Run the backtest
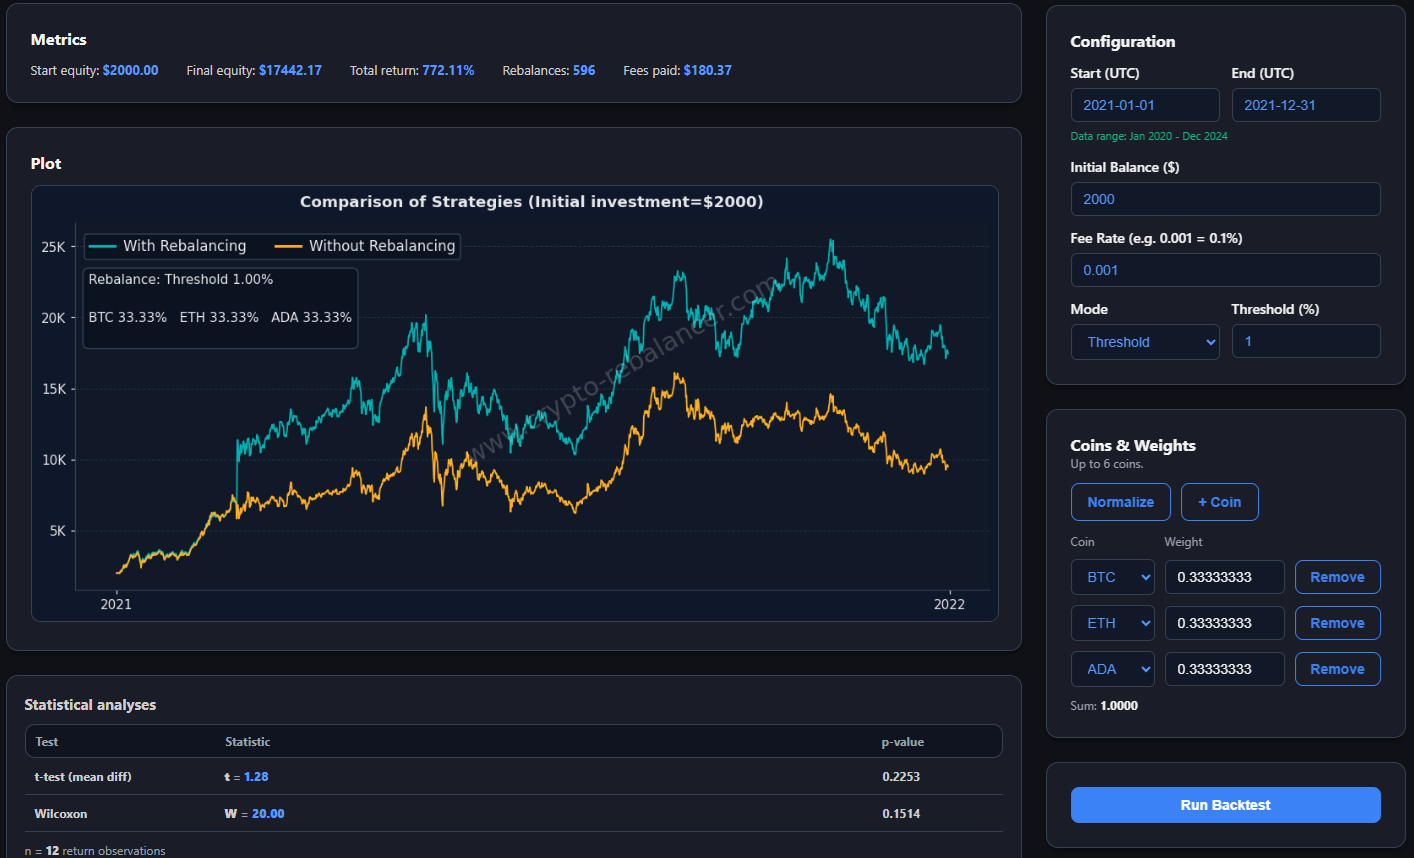 tap(1225, 805)
